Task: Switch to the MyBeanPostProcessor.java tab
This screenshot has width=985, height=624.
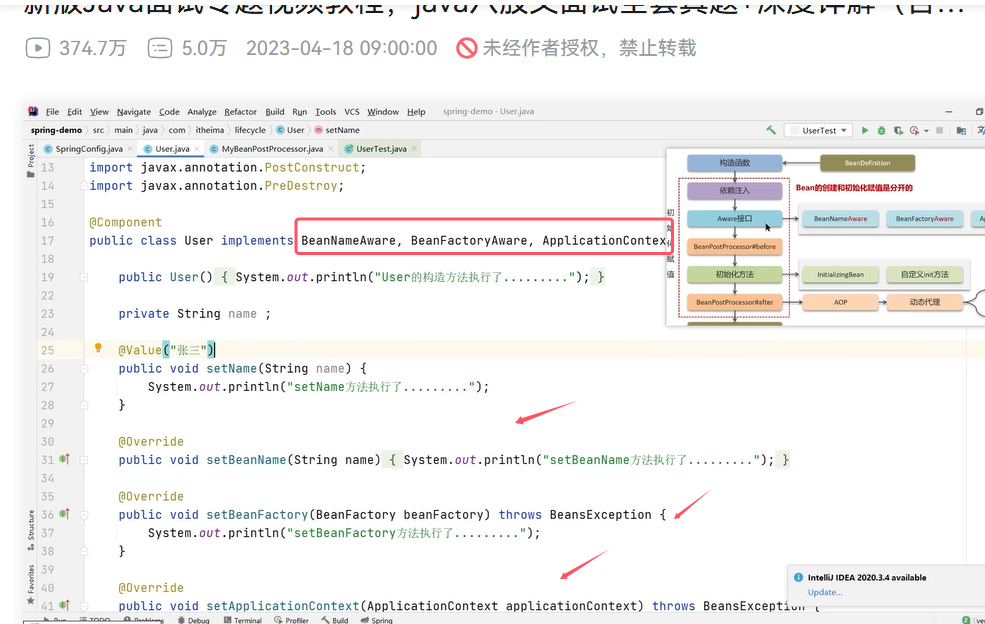Action: (272, 149)
